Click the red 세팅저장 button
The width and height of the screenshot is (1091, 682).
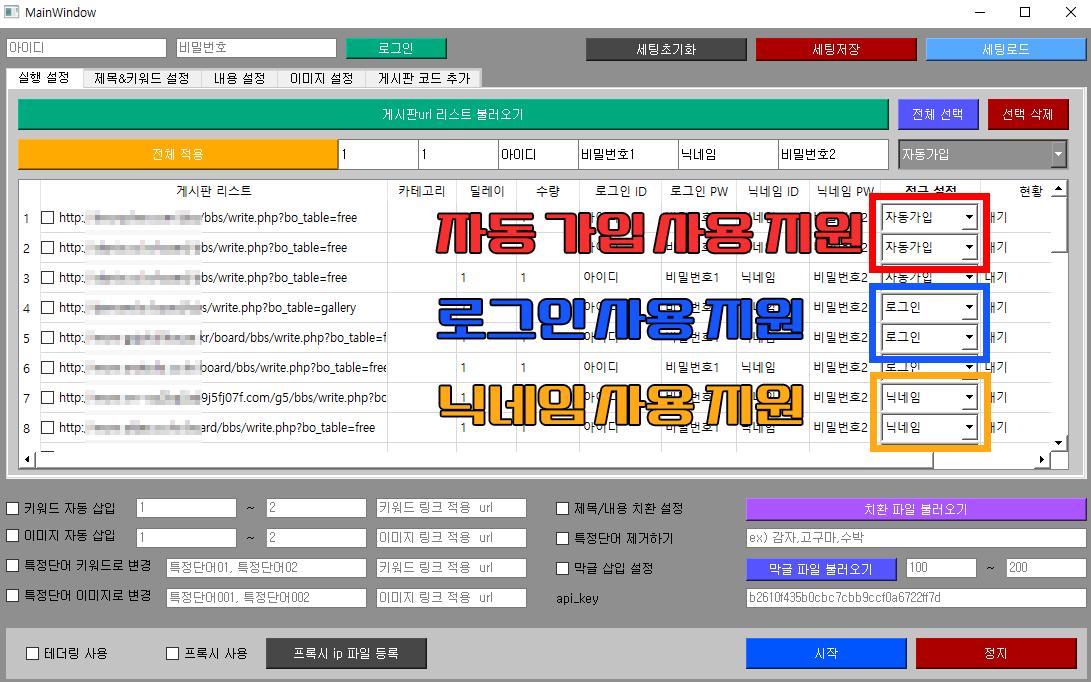coord(835,49)
